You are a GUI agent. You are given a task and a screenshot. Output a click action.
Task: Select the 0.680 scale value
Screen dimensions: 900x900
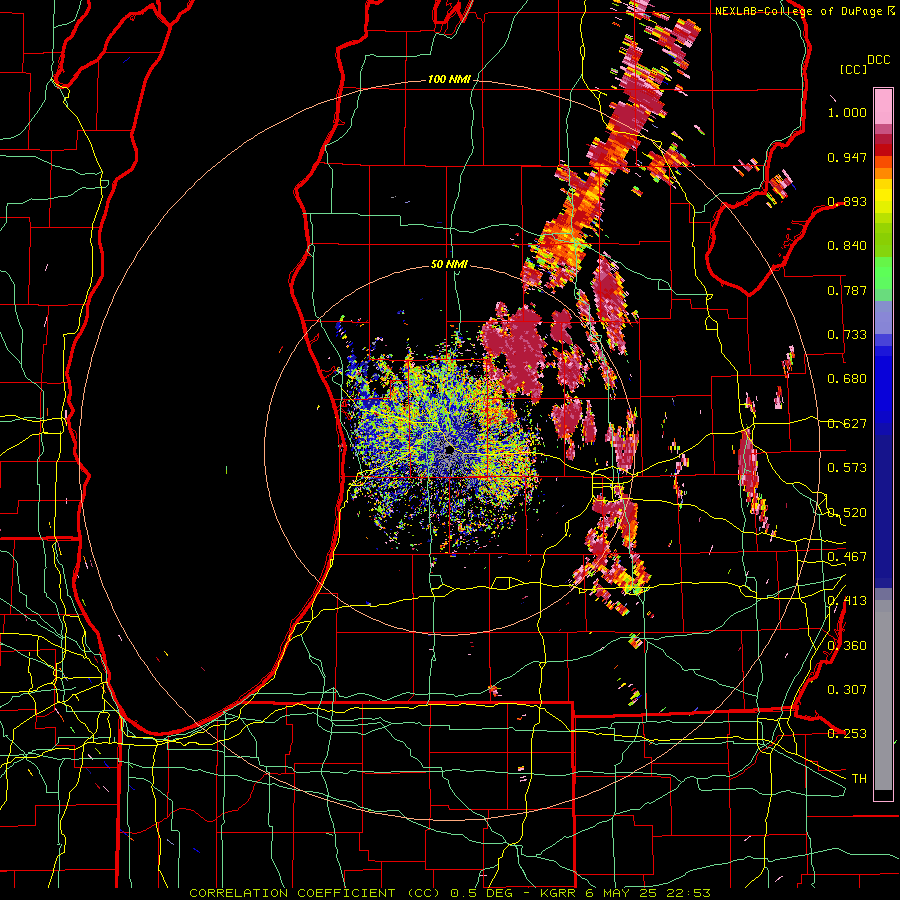pos(847,379)
